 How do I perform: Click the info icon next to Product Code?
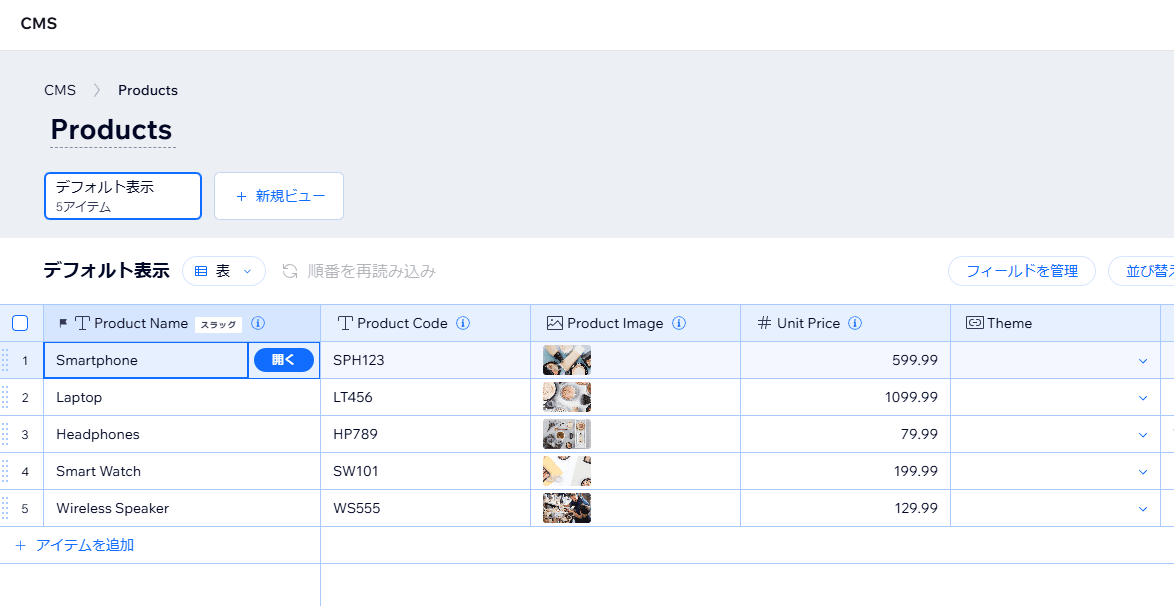pyautogui.click(x=462, y=323)
